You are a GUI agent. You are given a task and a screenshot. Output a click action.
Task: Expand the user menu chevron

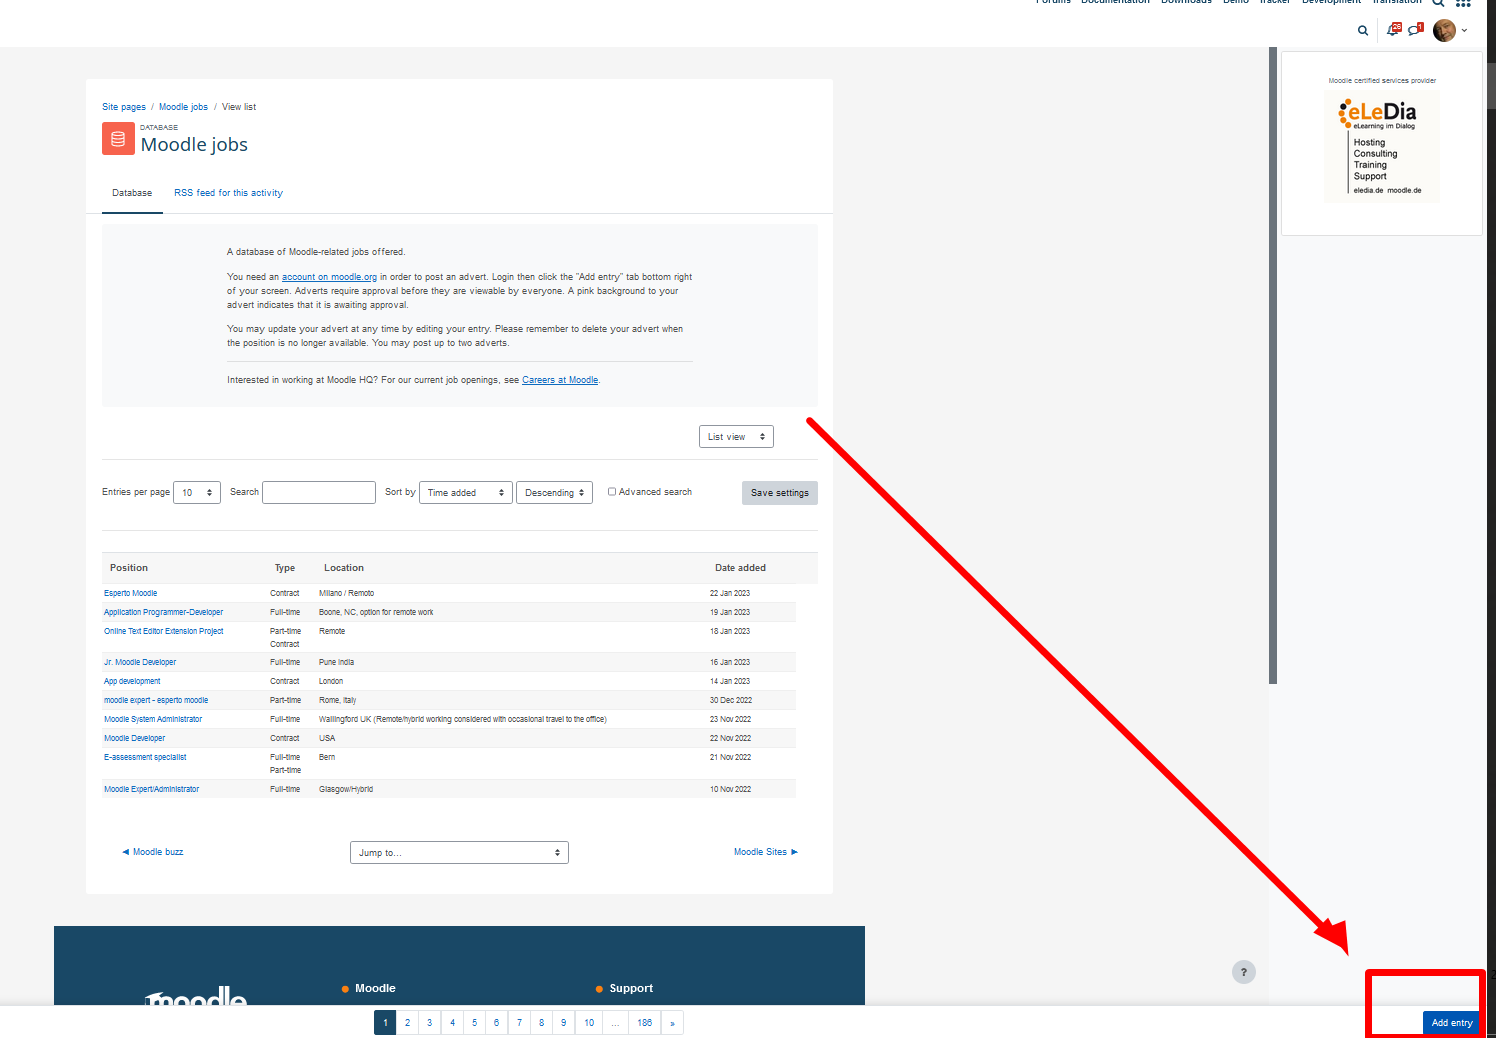pos(1464,31)
